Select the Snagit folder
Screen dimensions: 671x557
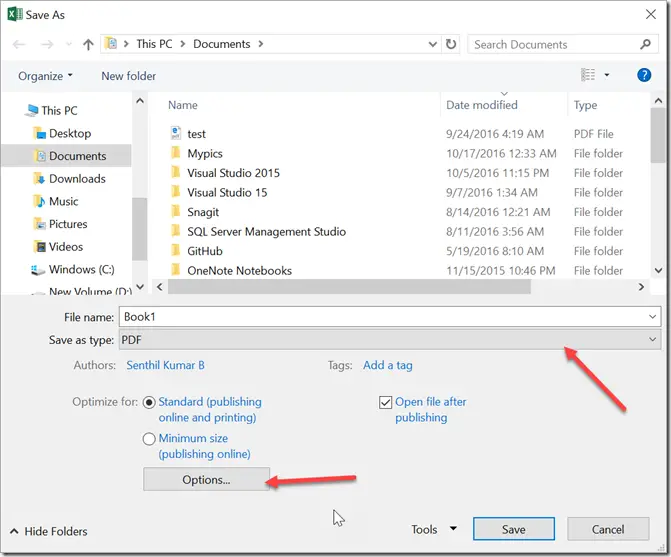coord(203,212)
